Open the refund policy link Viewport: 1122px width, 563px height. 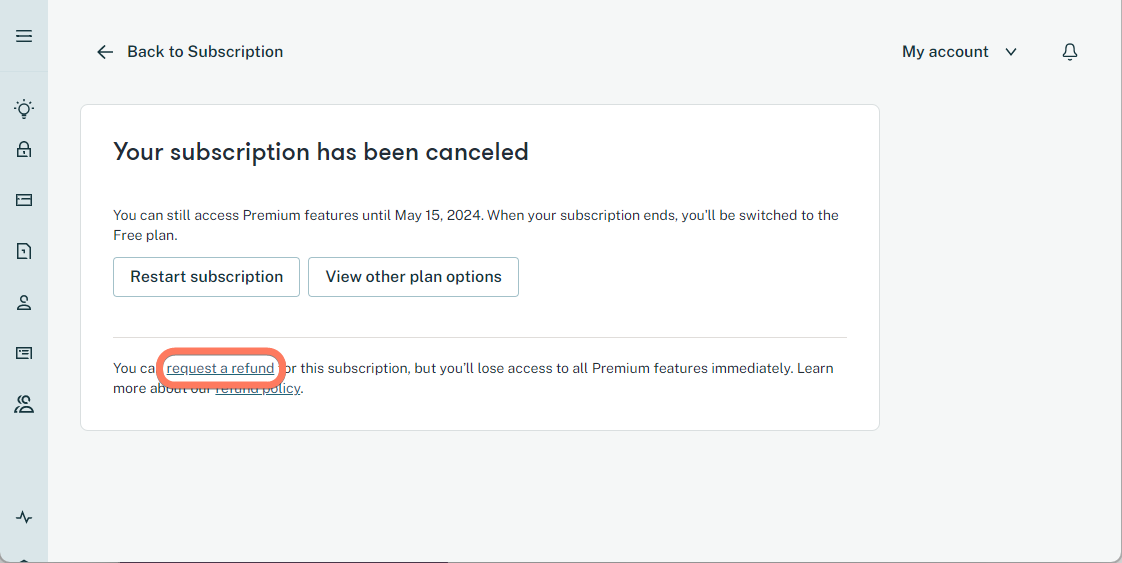pos(258,389)
